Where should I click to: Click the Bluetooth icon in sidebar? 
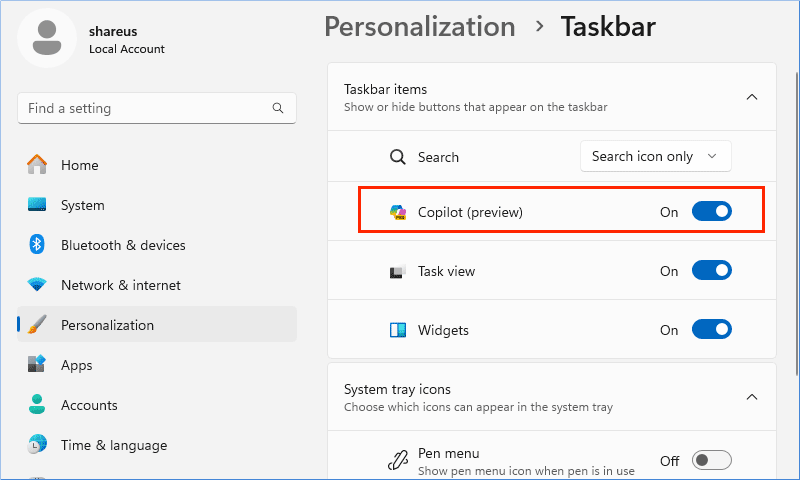click(x=37, y=244)
